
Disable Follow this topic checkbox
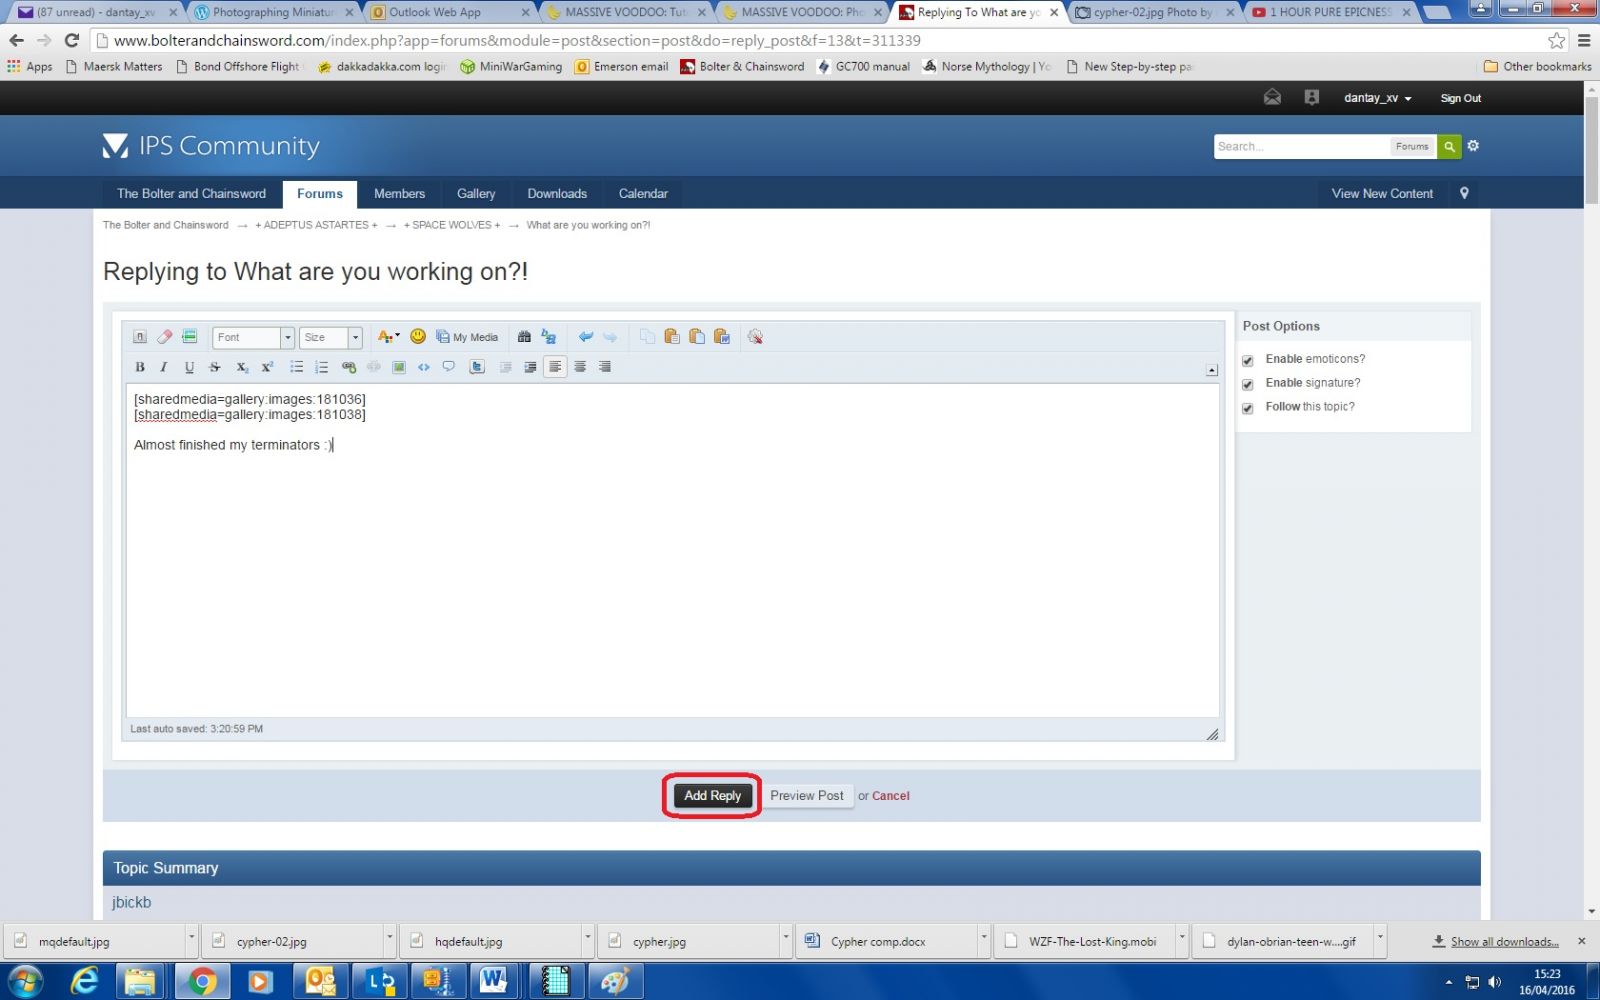[x=1248, y=408]
